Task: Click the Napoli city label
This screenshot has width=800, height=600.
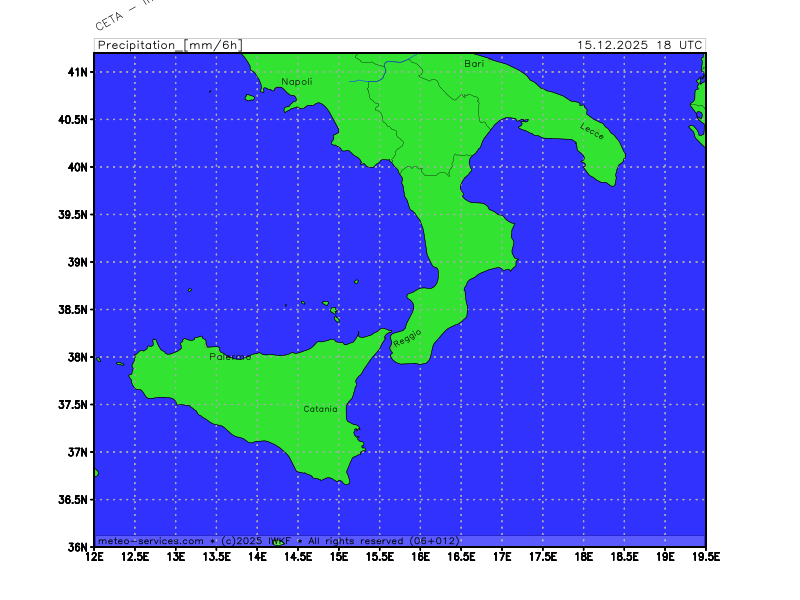Action: click(x=296, y=81)
